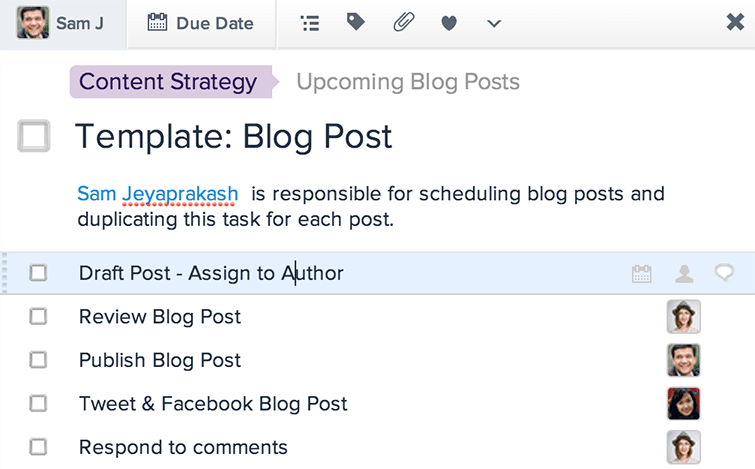Open the Due Date picker
Viewport: 755px width, 469px height.
click(201, 24)
